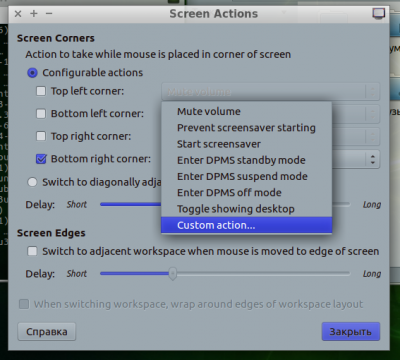The height and width of the screenshot is (360, 400).
Task: Select Switch to diagonally adjacent radio option
Action: click(32, 182)
